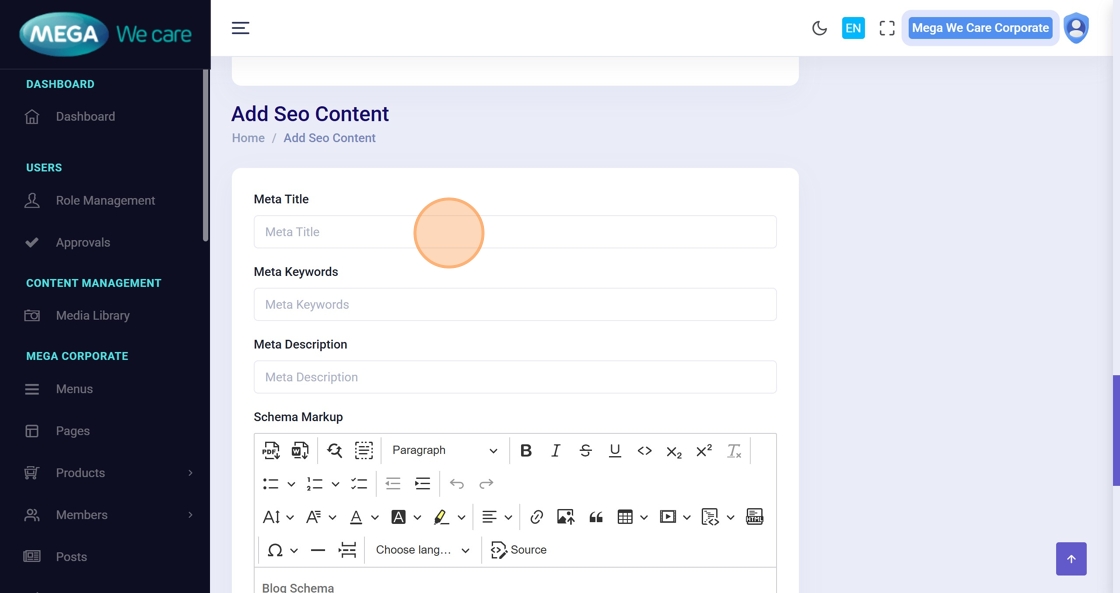Open Media Library from the sidebar
This screenshot has height=593, width=1120.
click(x=93, y=316)
